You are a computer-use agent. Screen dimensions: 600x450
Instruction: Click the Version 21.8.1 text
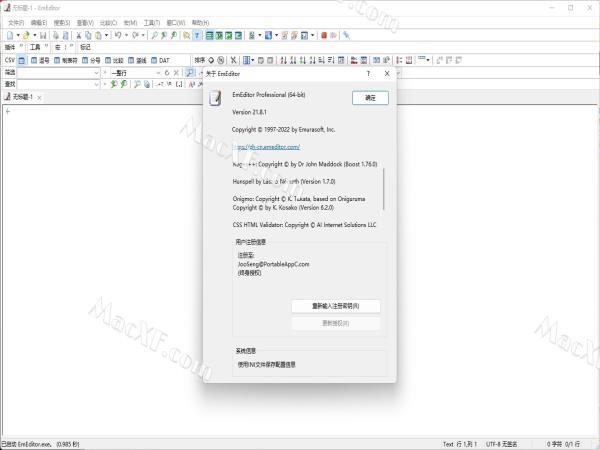coord(249,112)
